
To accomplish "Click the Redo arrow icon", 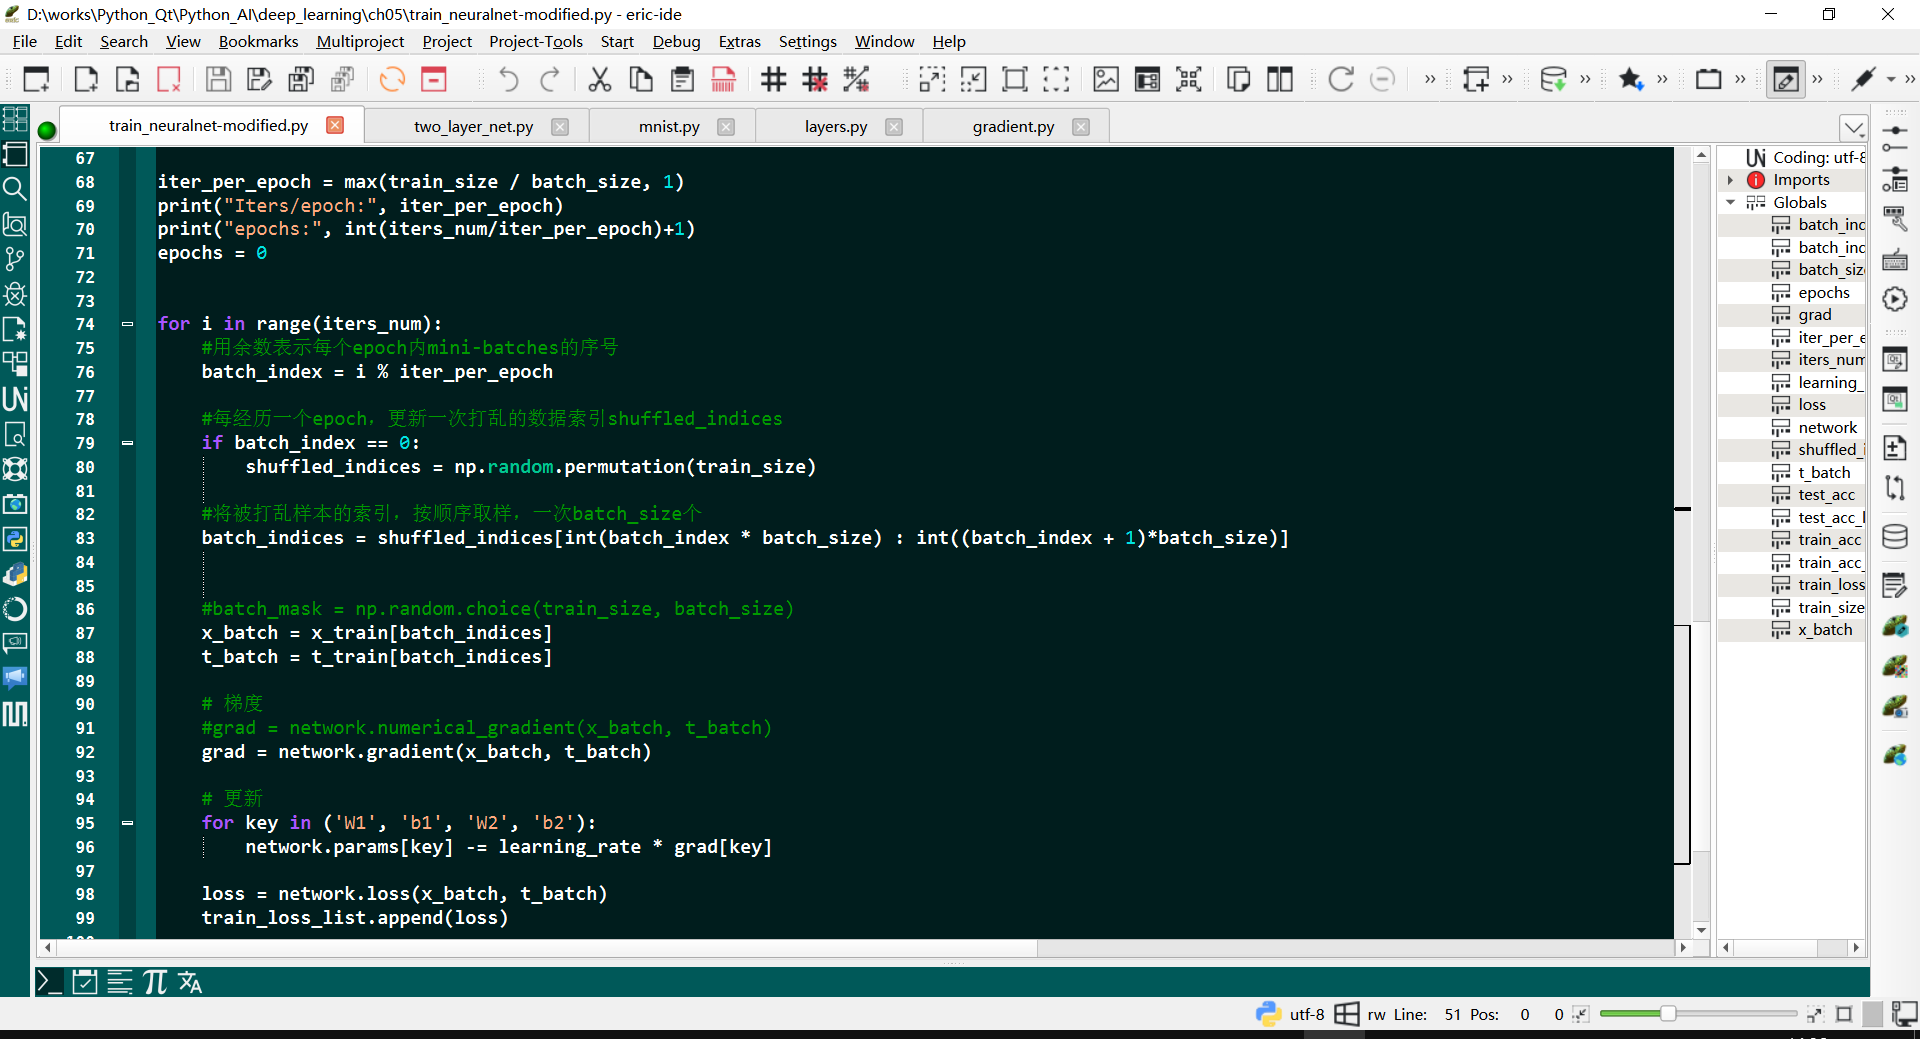I will click(550, 79).
